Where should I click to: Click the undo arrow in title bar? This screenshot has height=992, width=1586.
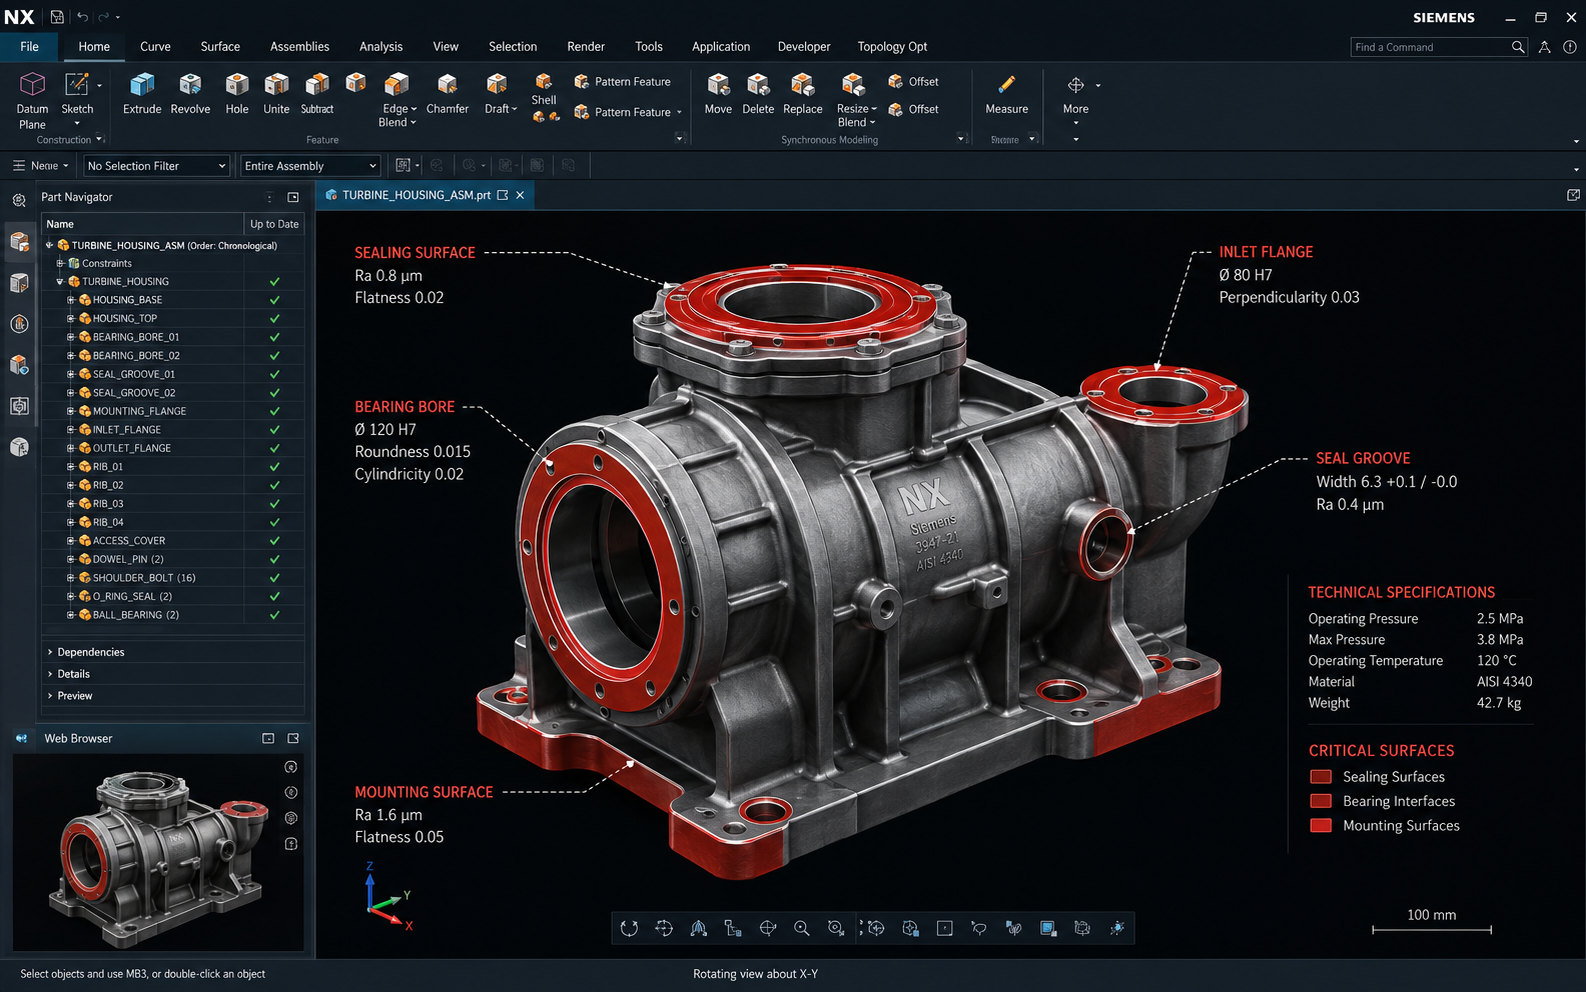tap(82, 17)
